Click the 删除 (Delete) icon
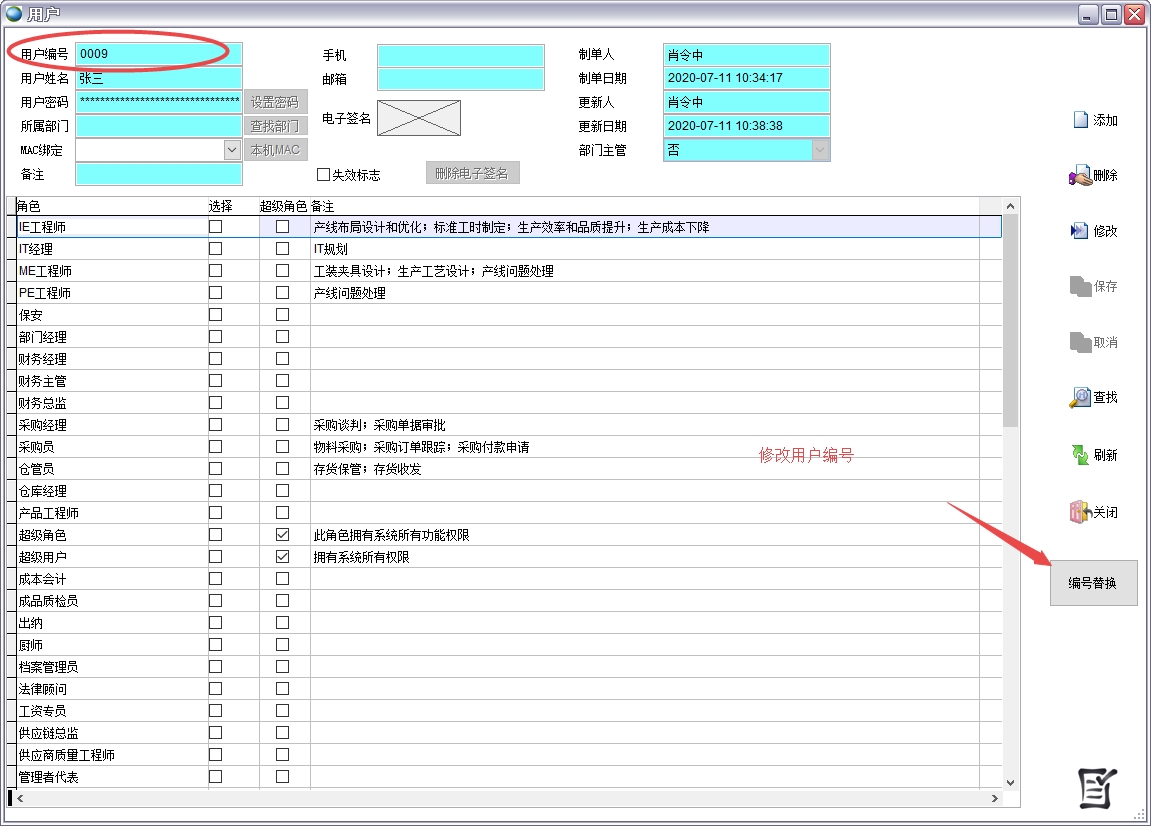The width and height of the screenshot is (1151, 827). point(1080,176)
